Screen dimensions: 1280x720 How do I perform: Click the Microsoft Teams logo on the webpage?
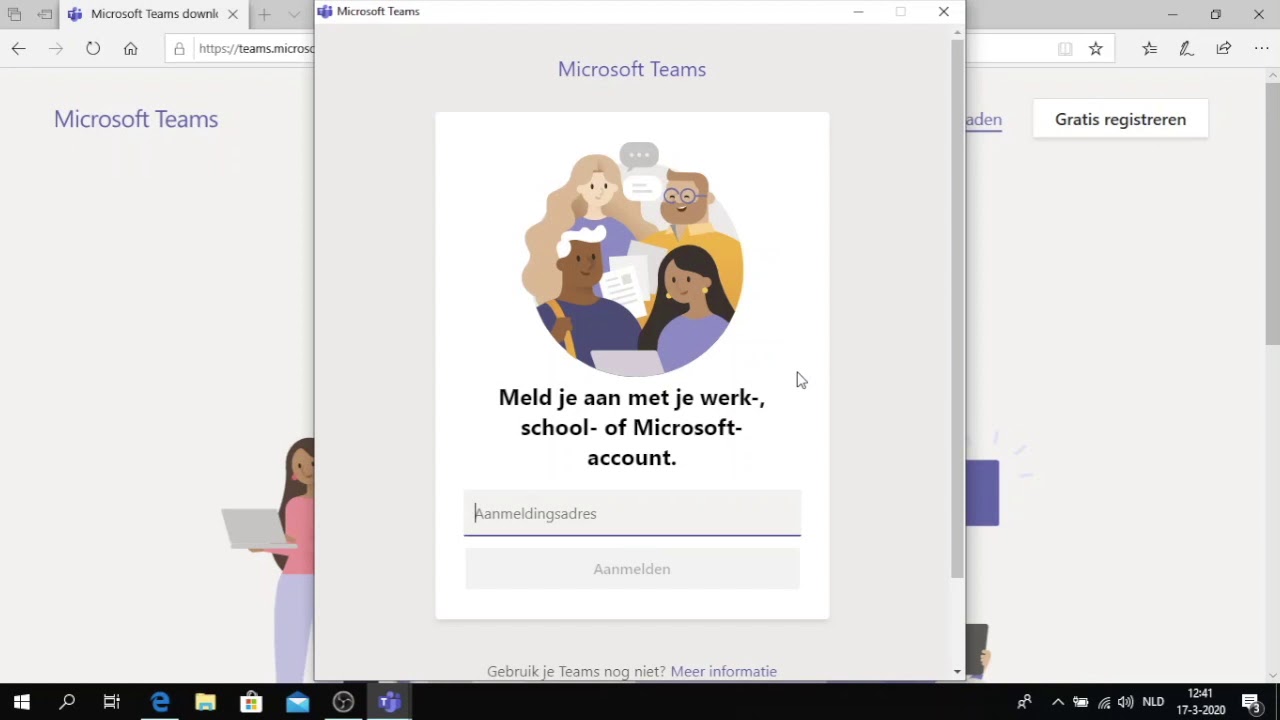click(x=136, y=119)
